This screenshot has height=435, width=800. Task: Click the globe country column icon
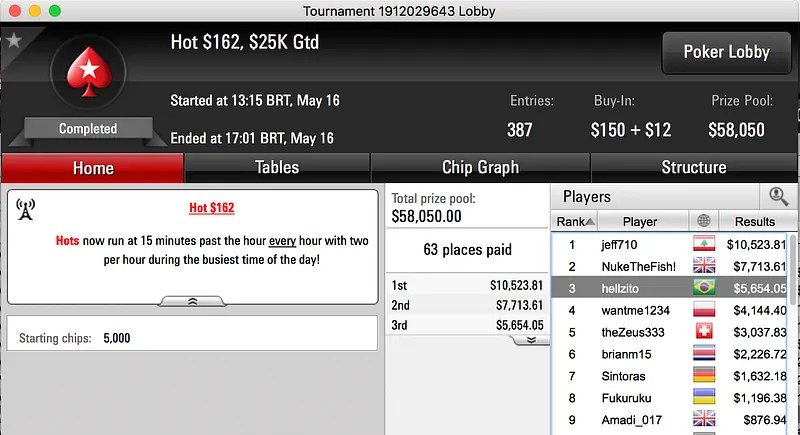[704, 221]
